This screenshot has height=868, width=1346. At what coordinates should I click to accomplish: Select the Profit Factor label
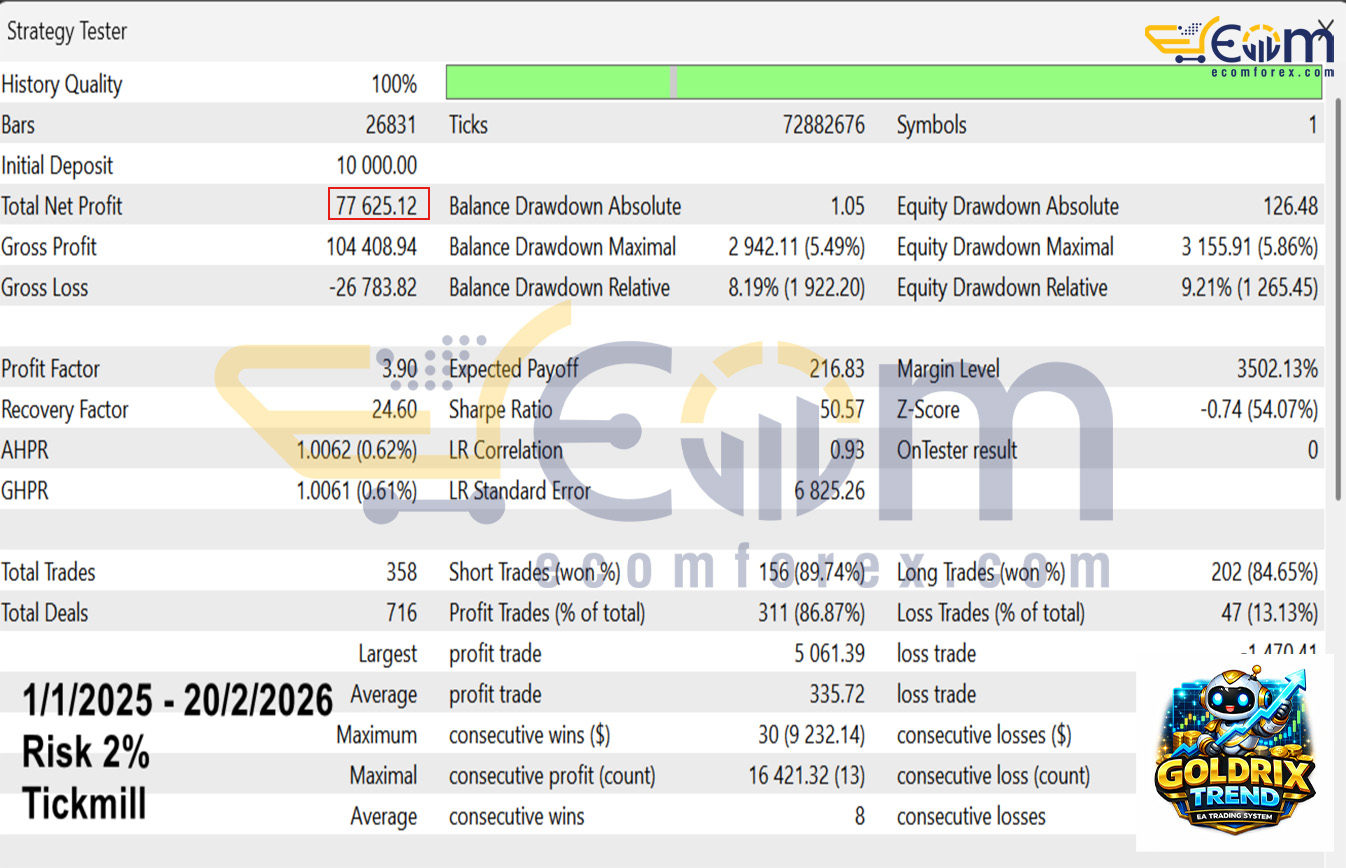(x=51, y=369)
